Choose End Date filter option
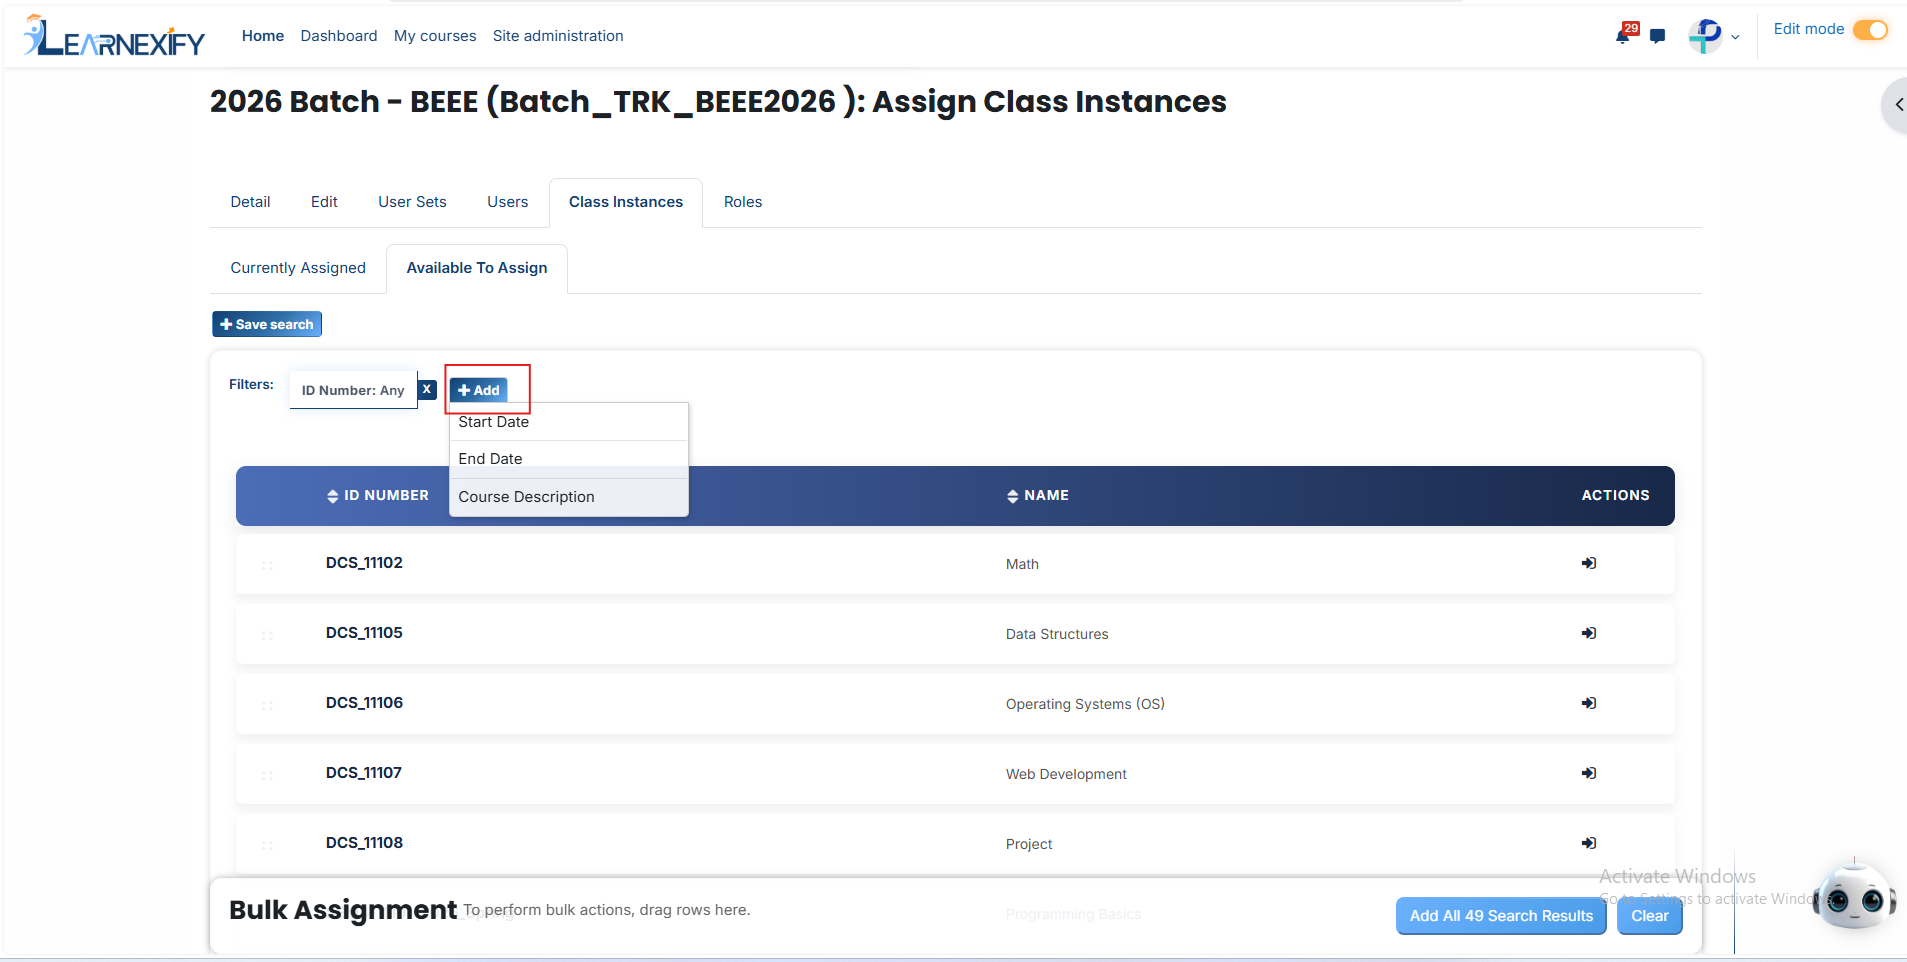 click(x=569, y=459)
